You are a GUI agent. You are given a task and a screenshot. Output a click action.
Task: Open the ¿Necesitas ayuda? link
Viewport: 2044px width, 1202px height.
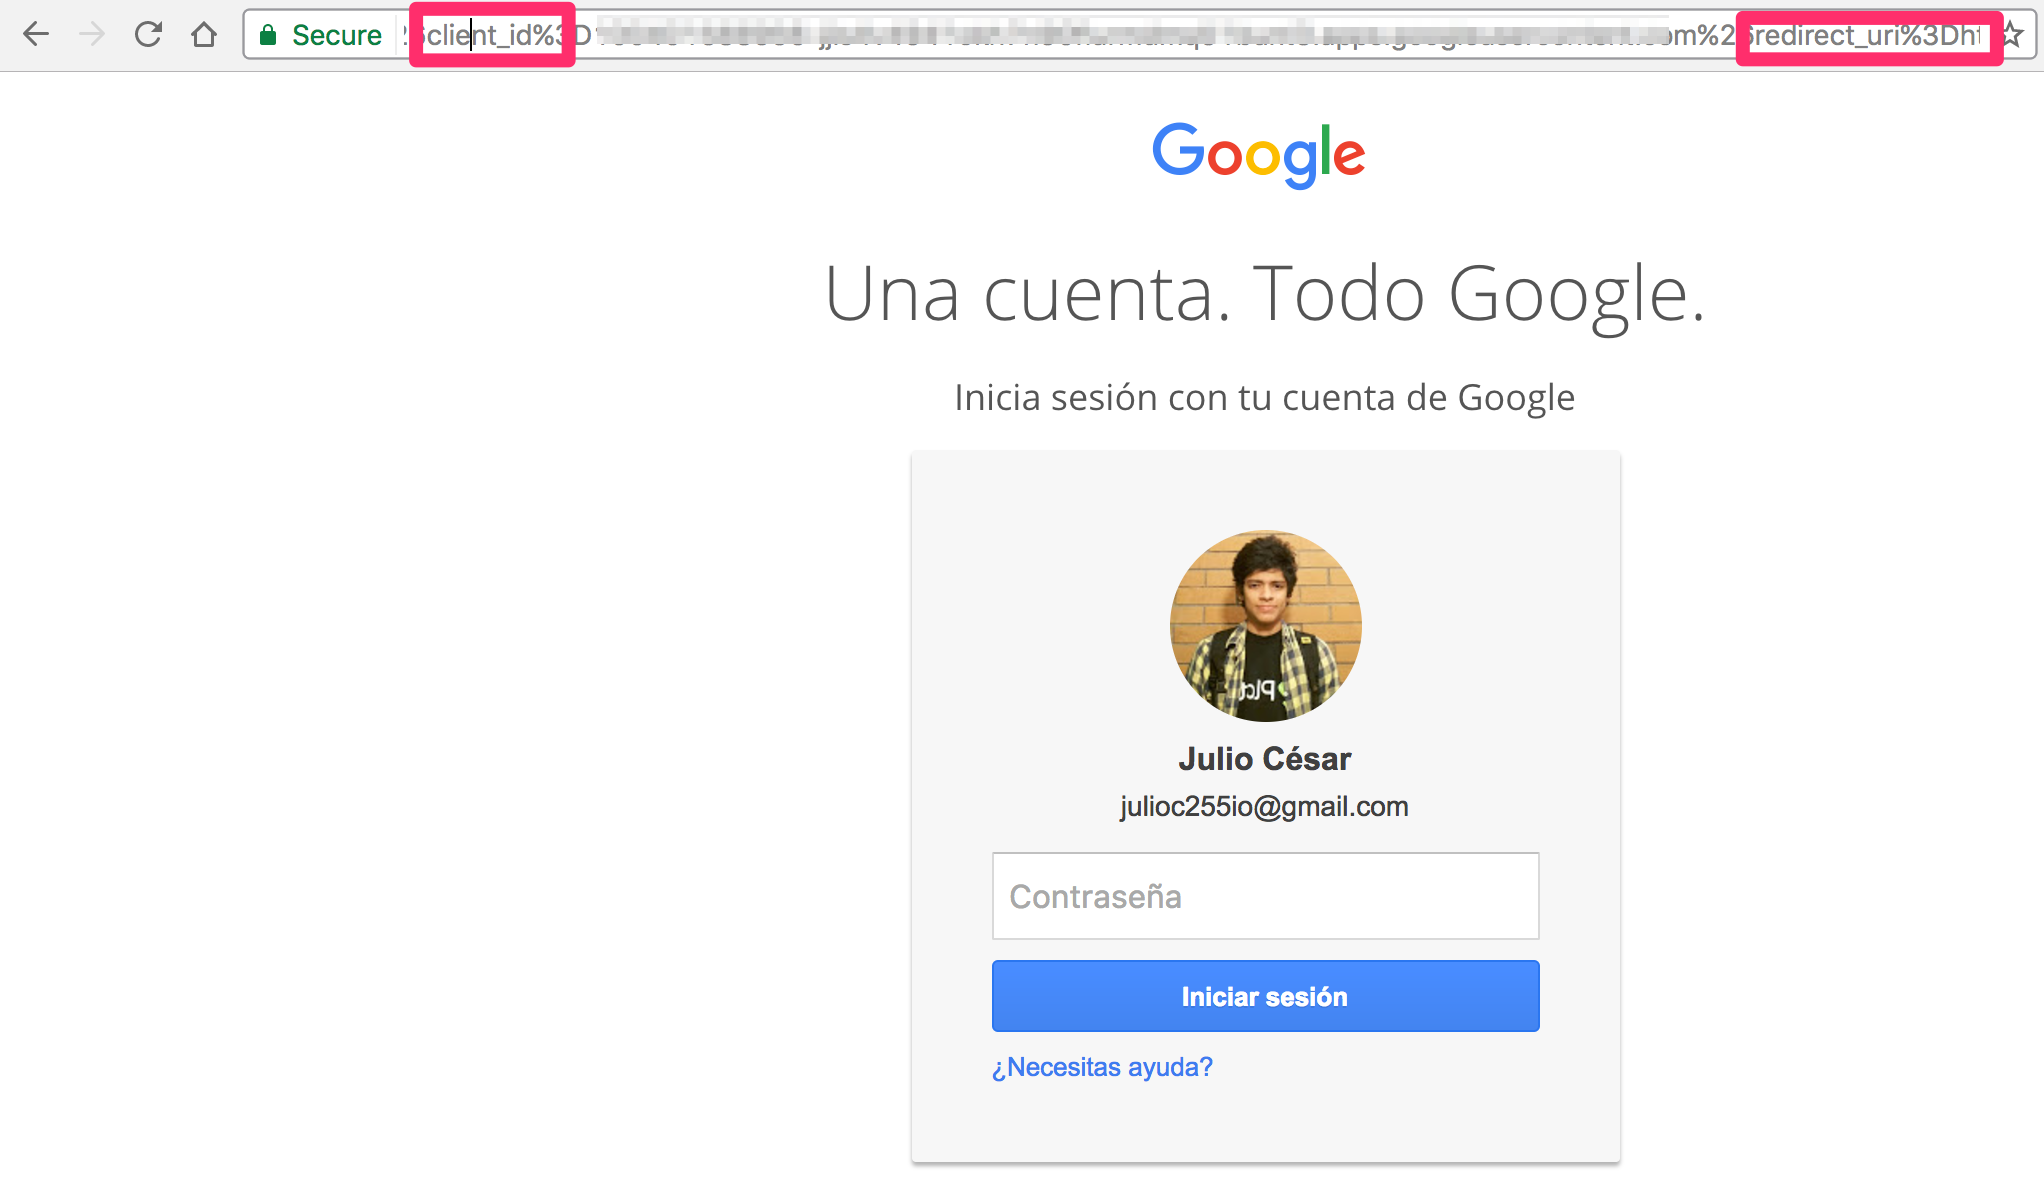tap(1102, 1067)
